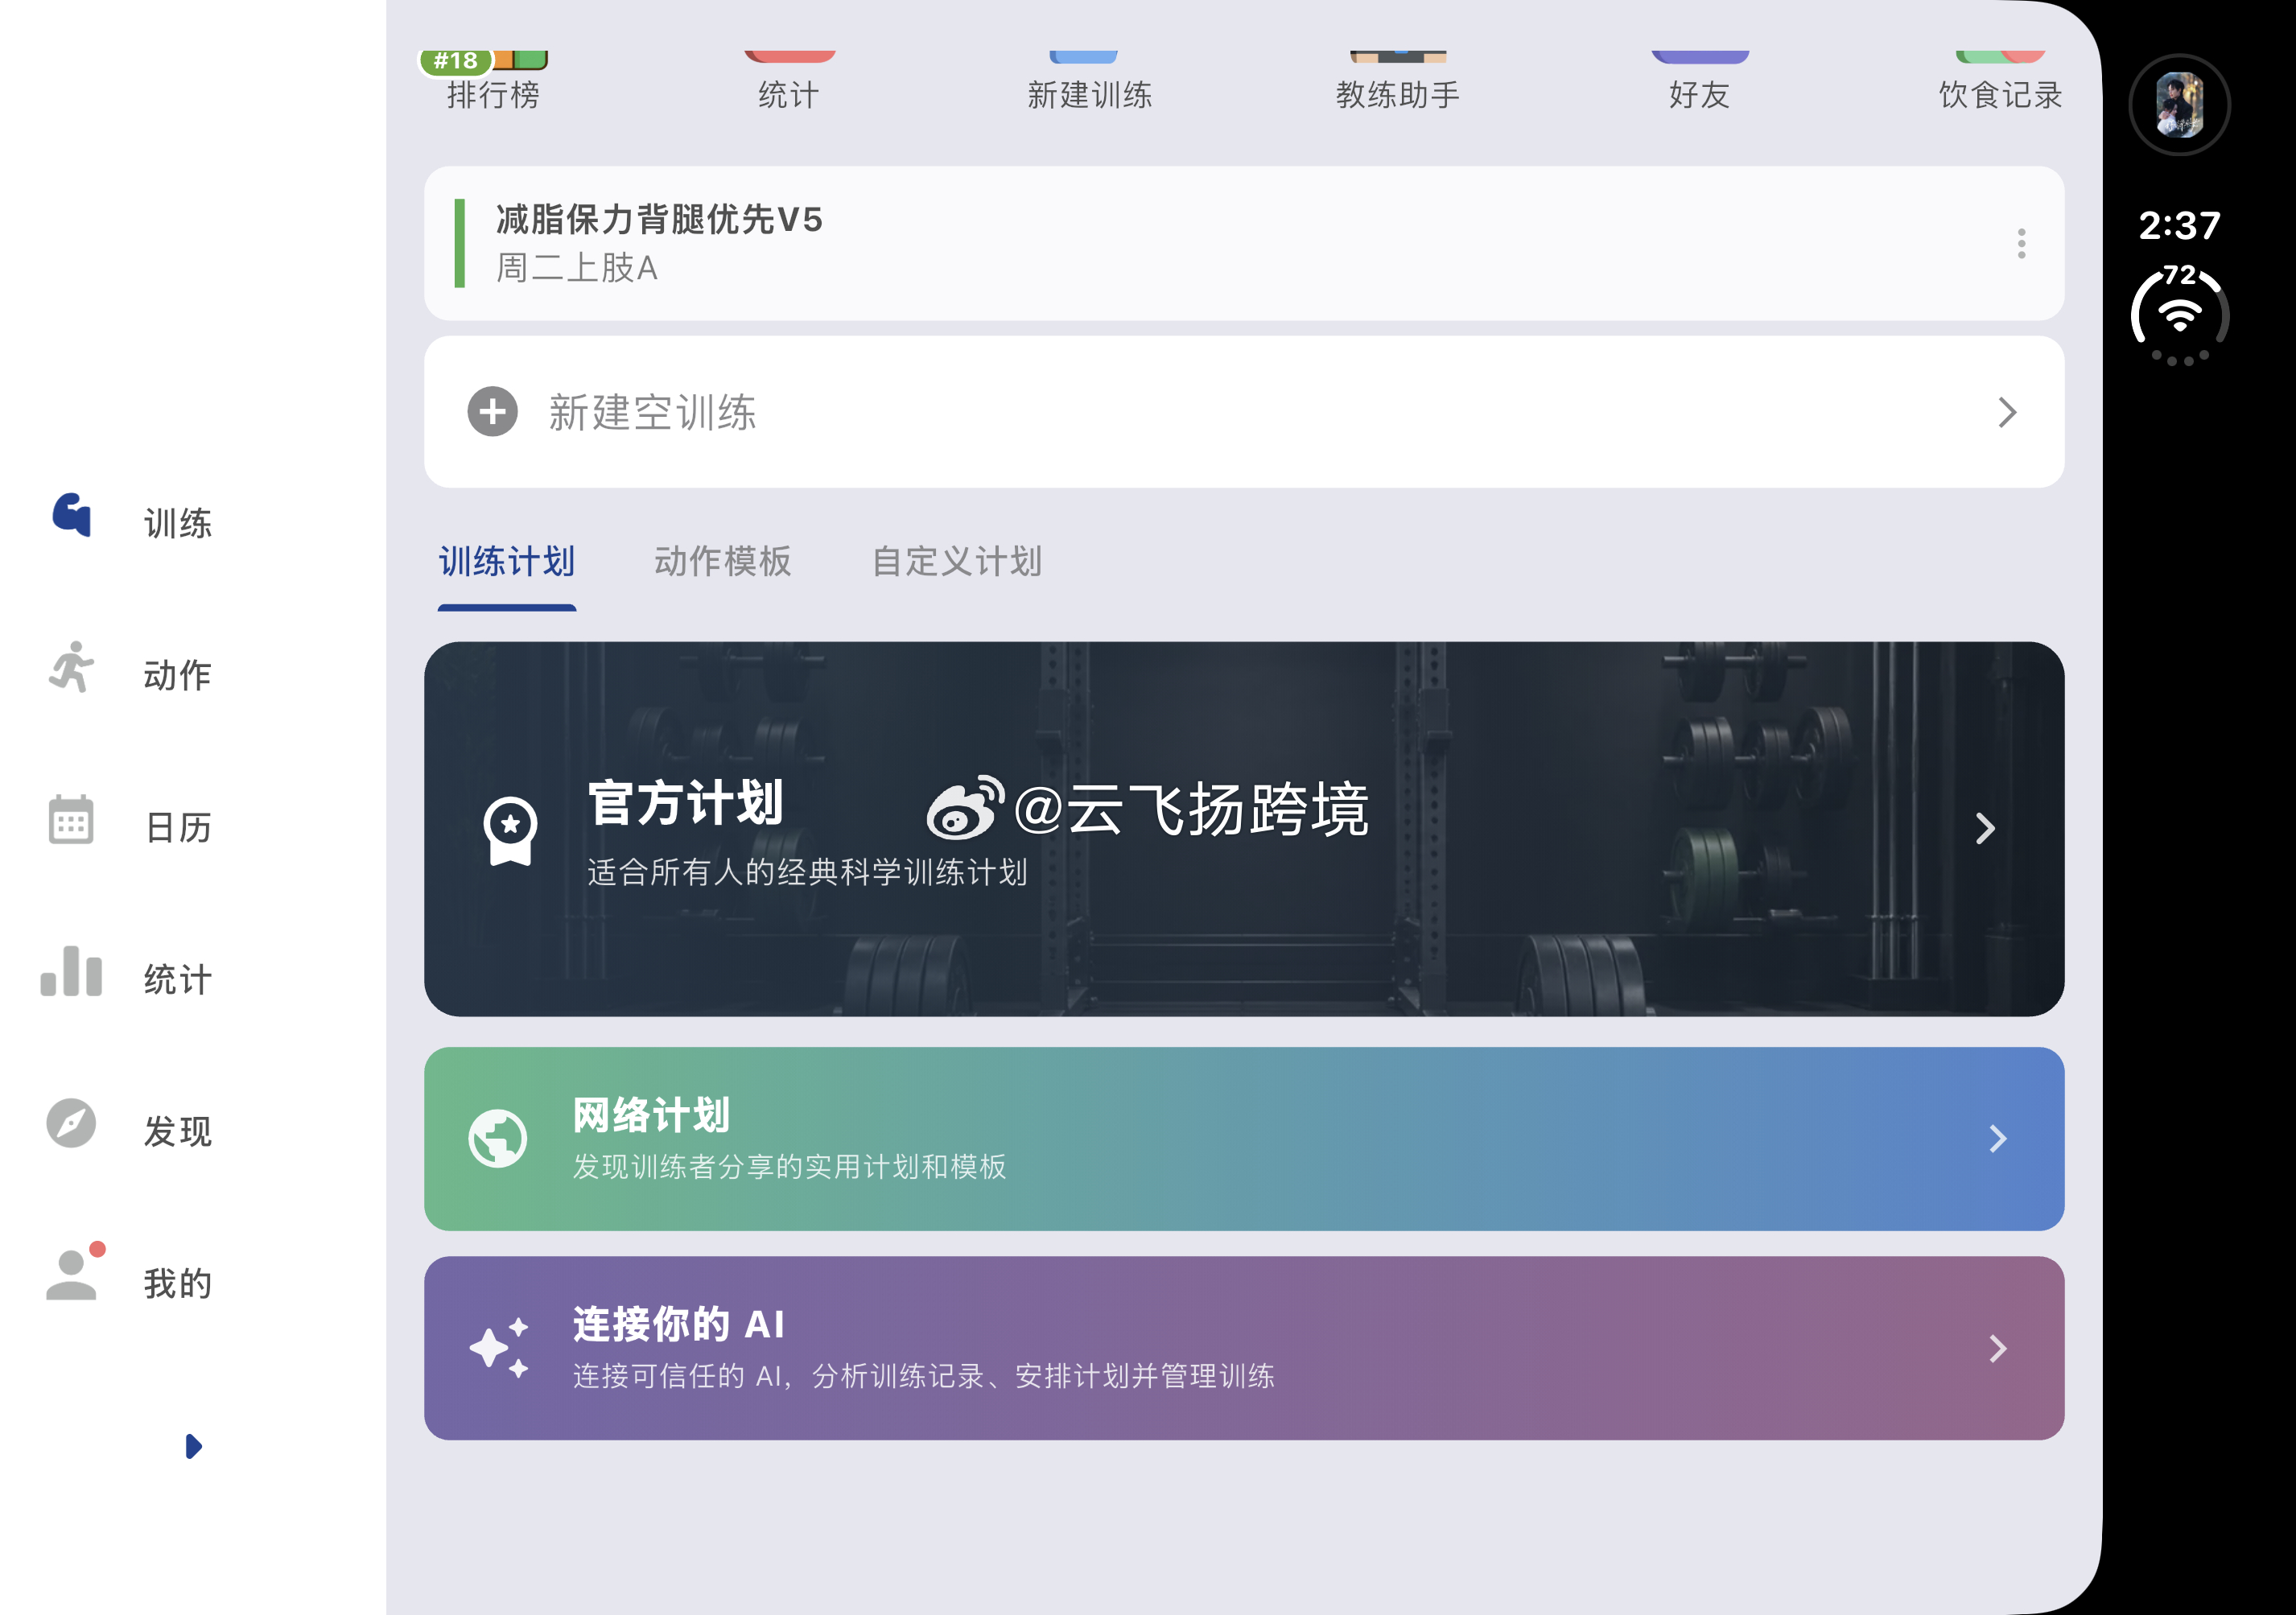Click the 连接你的 AI title
This screenshot has width=2296, height=1615.
679,1325
